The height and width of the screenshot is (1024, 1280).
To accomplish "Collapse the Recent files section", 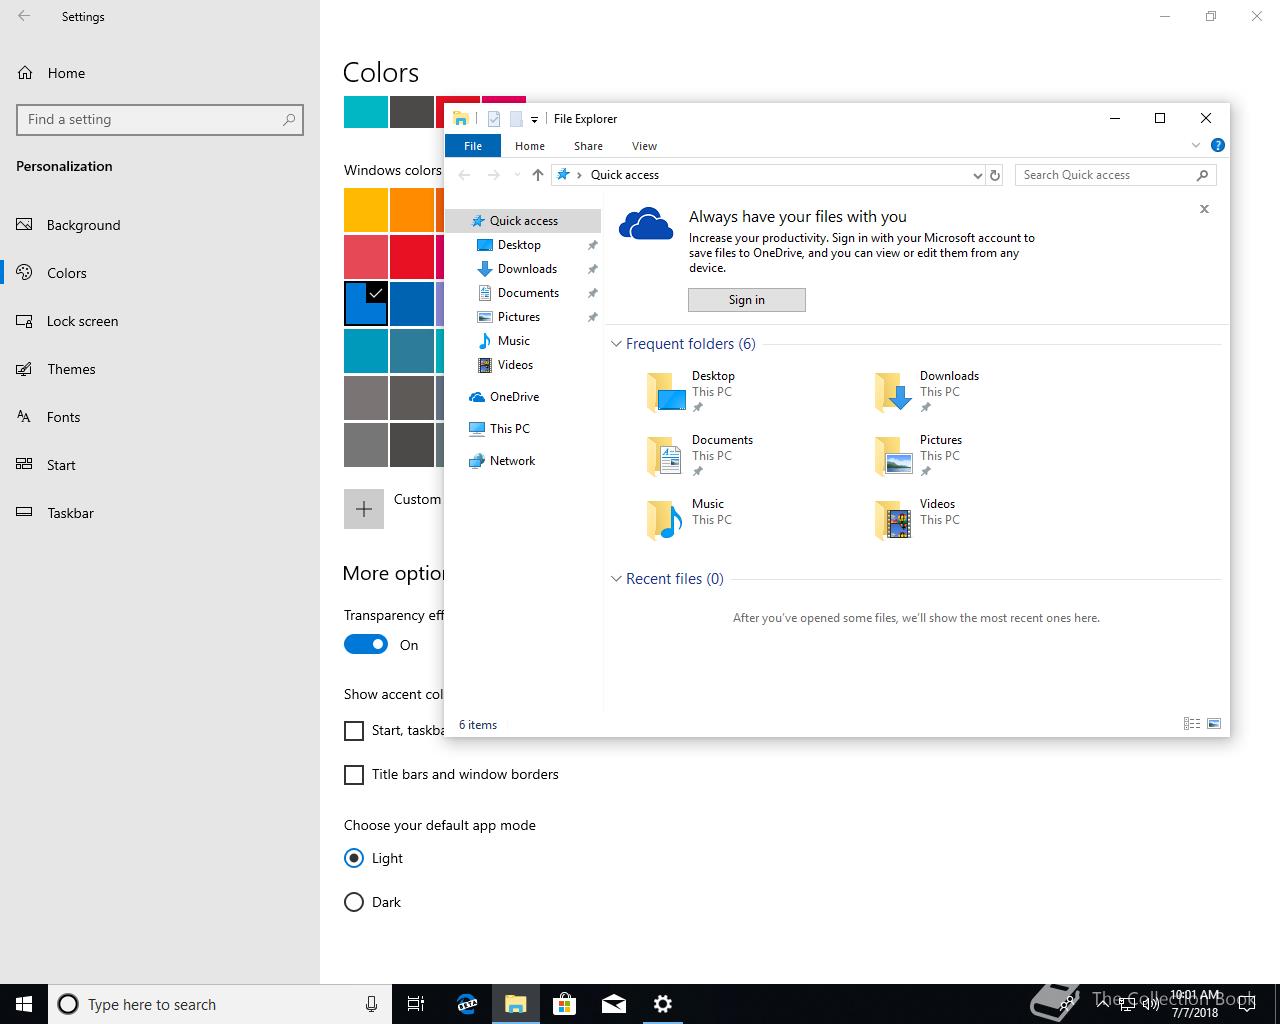I will pyautogui.click(x=616, y=579).
